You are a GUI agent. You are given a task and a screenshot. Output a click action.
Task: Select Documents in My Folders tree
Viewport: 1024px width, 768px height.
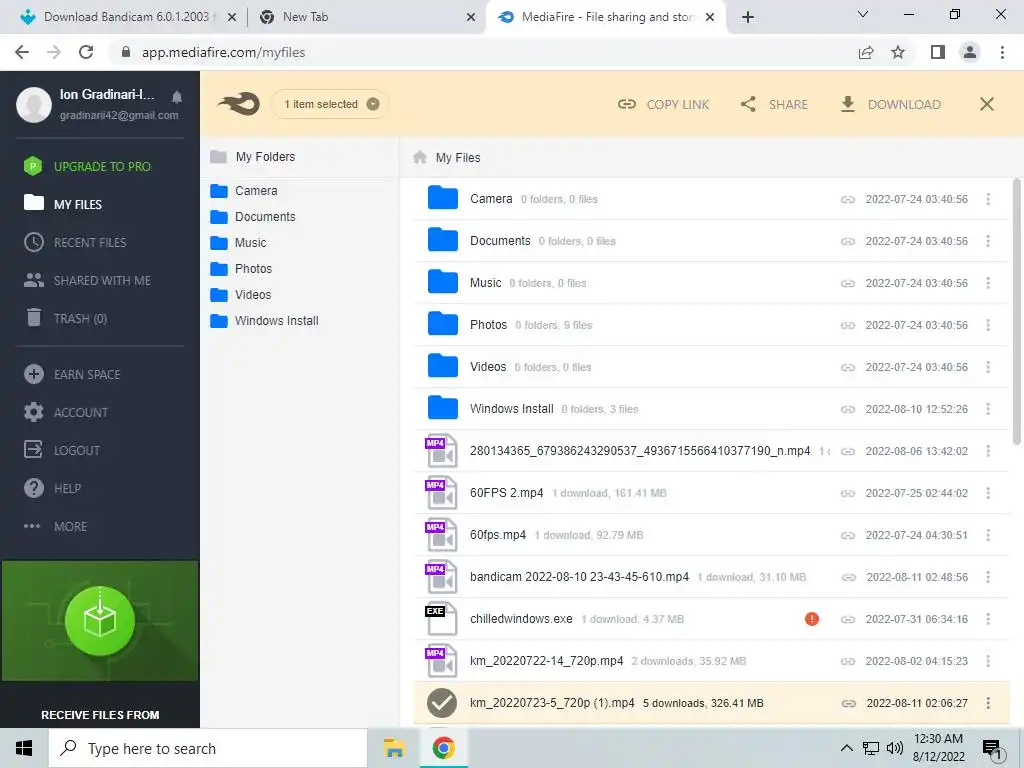[x=253, y=217]
